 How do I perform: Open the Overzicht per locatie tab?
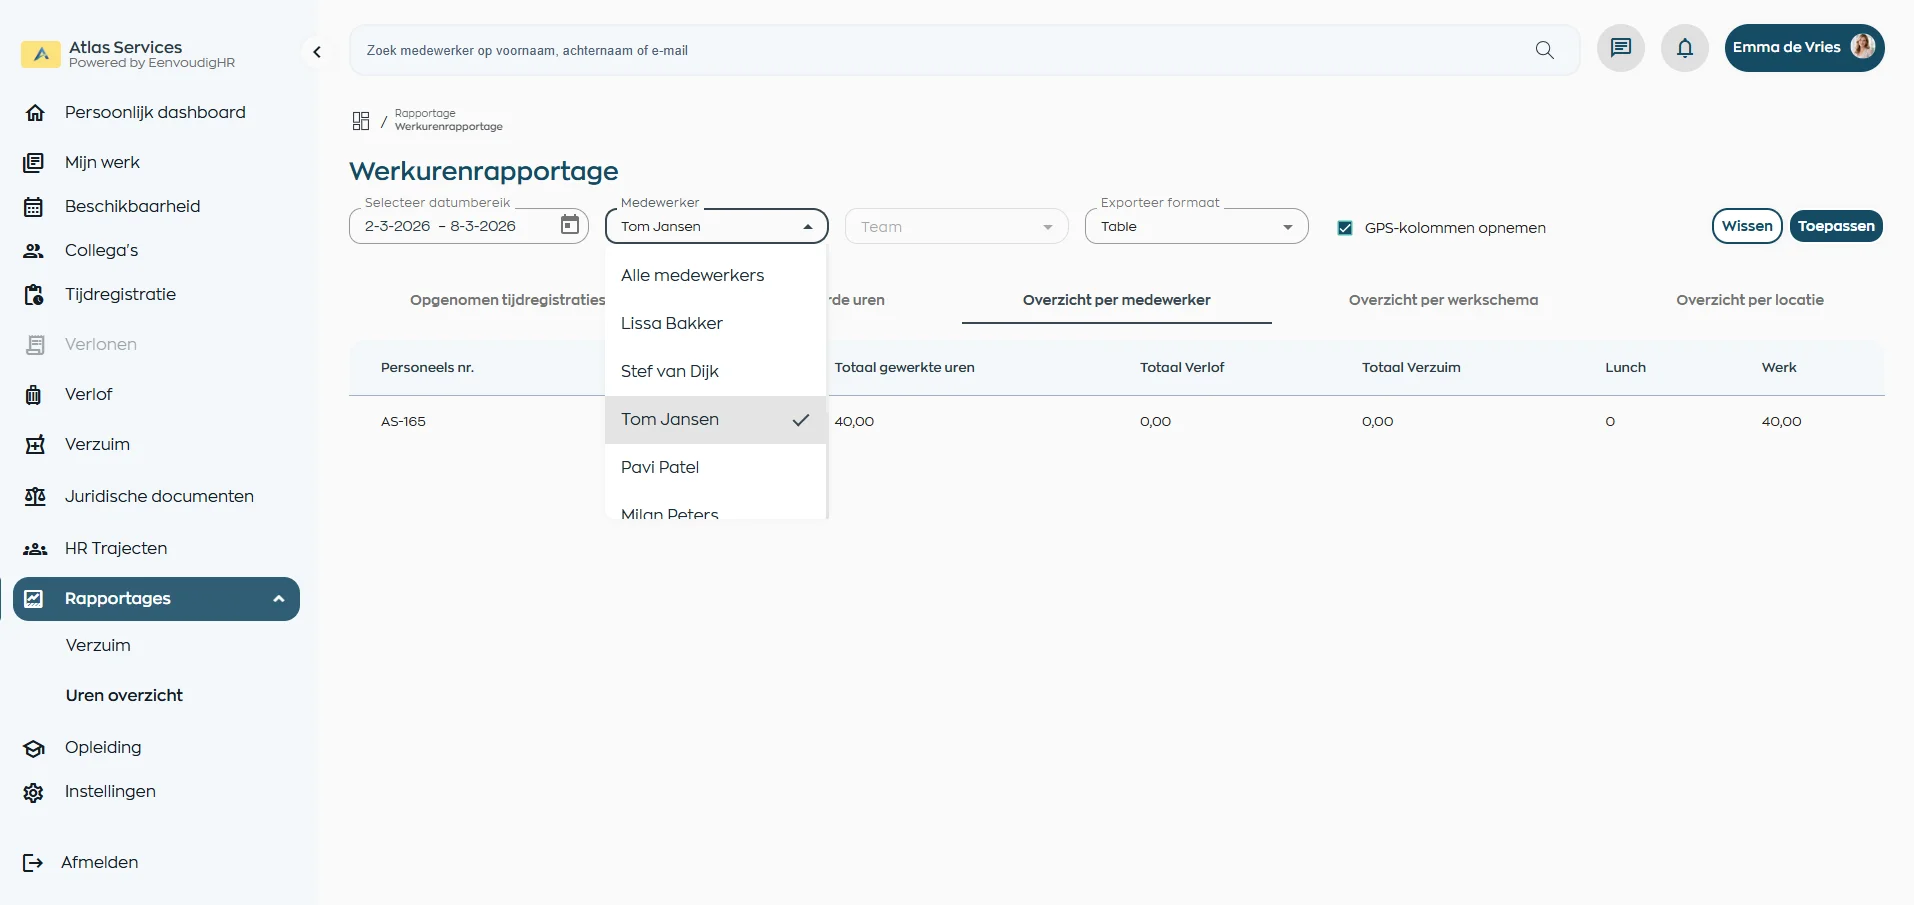[x=1751, y=299]
